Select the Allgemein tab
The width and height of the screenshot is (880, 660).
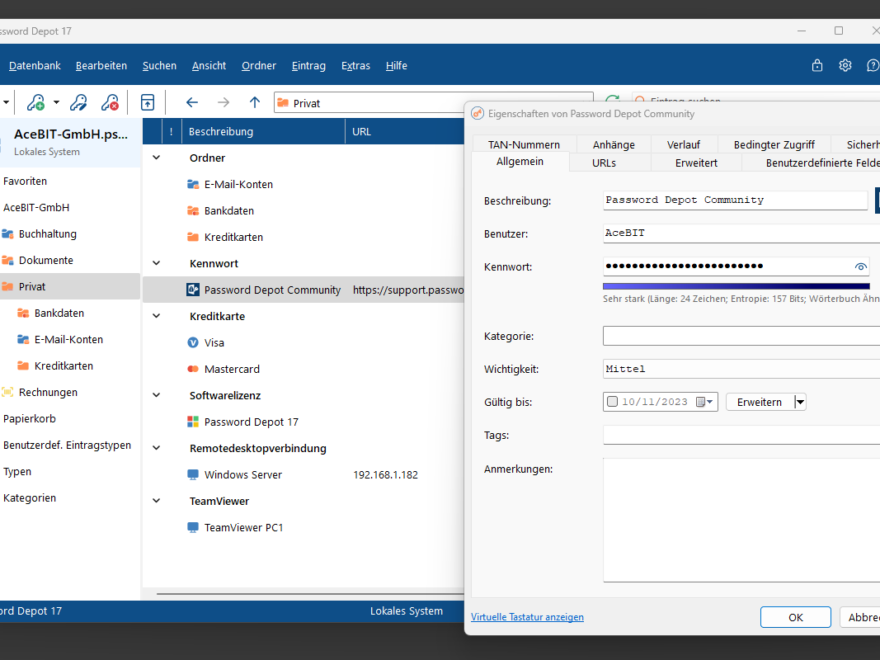(x=520, y=162)
